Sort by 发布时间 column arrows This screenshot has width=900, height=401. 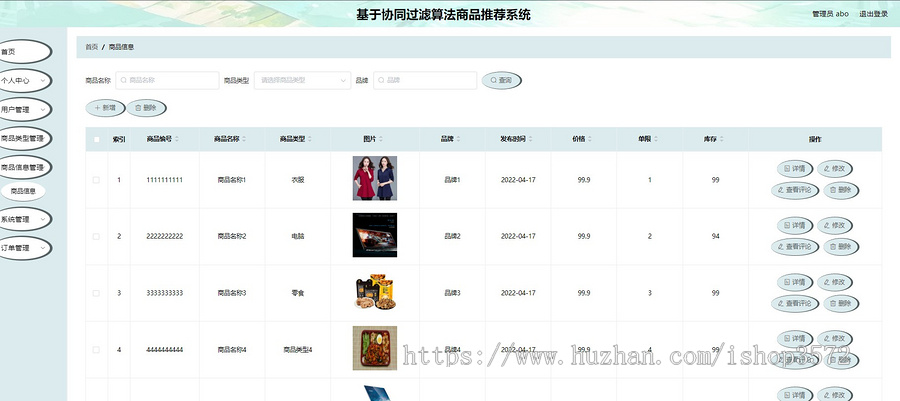coord(530,139)
